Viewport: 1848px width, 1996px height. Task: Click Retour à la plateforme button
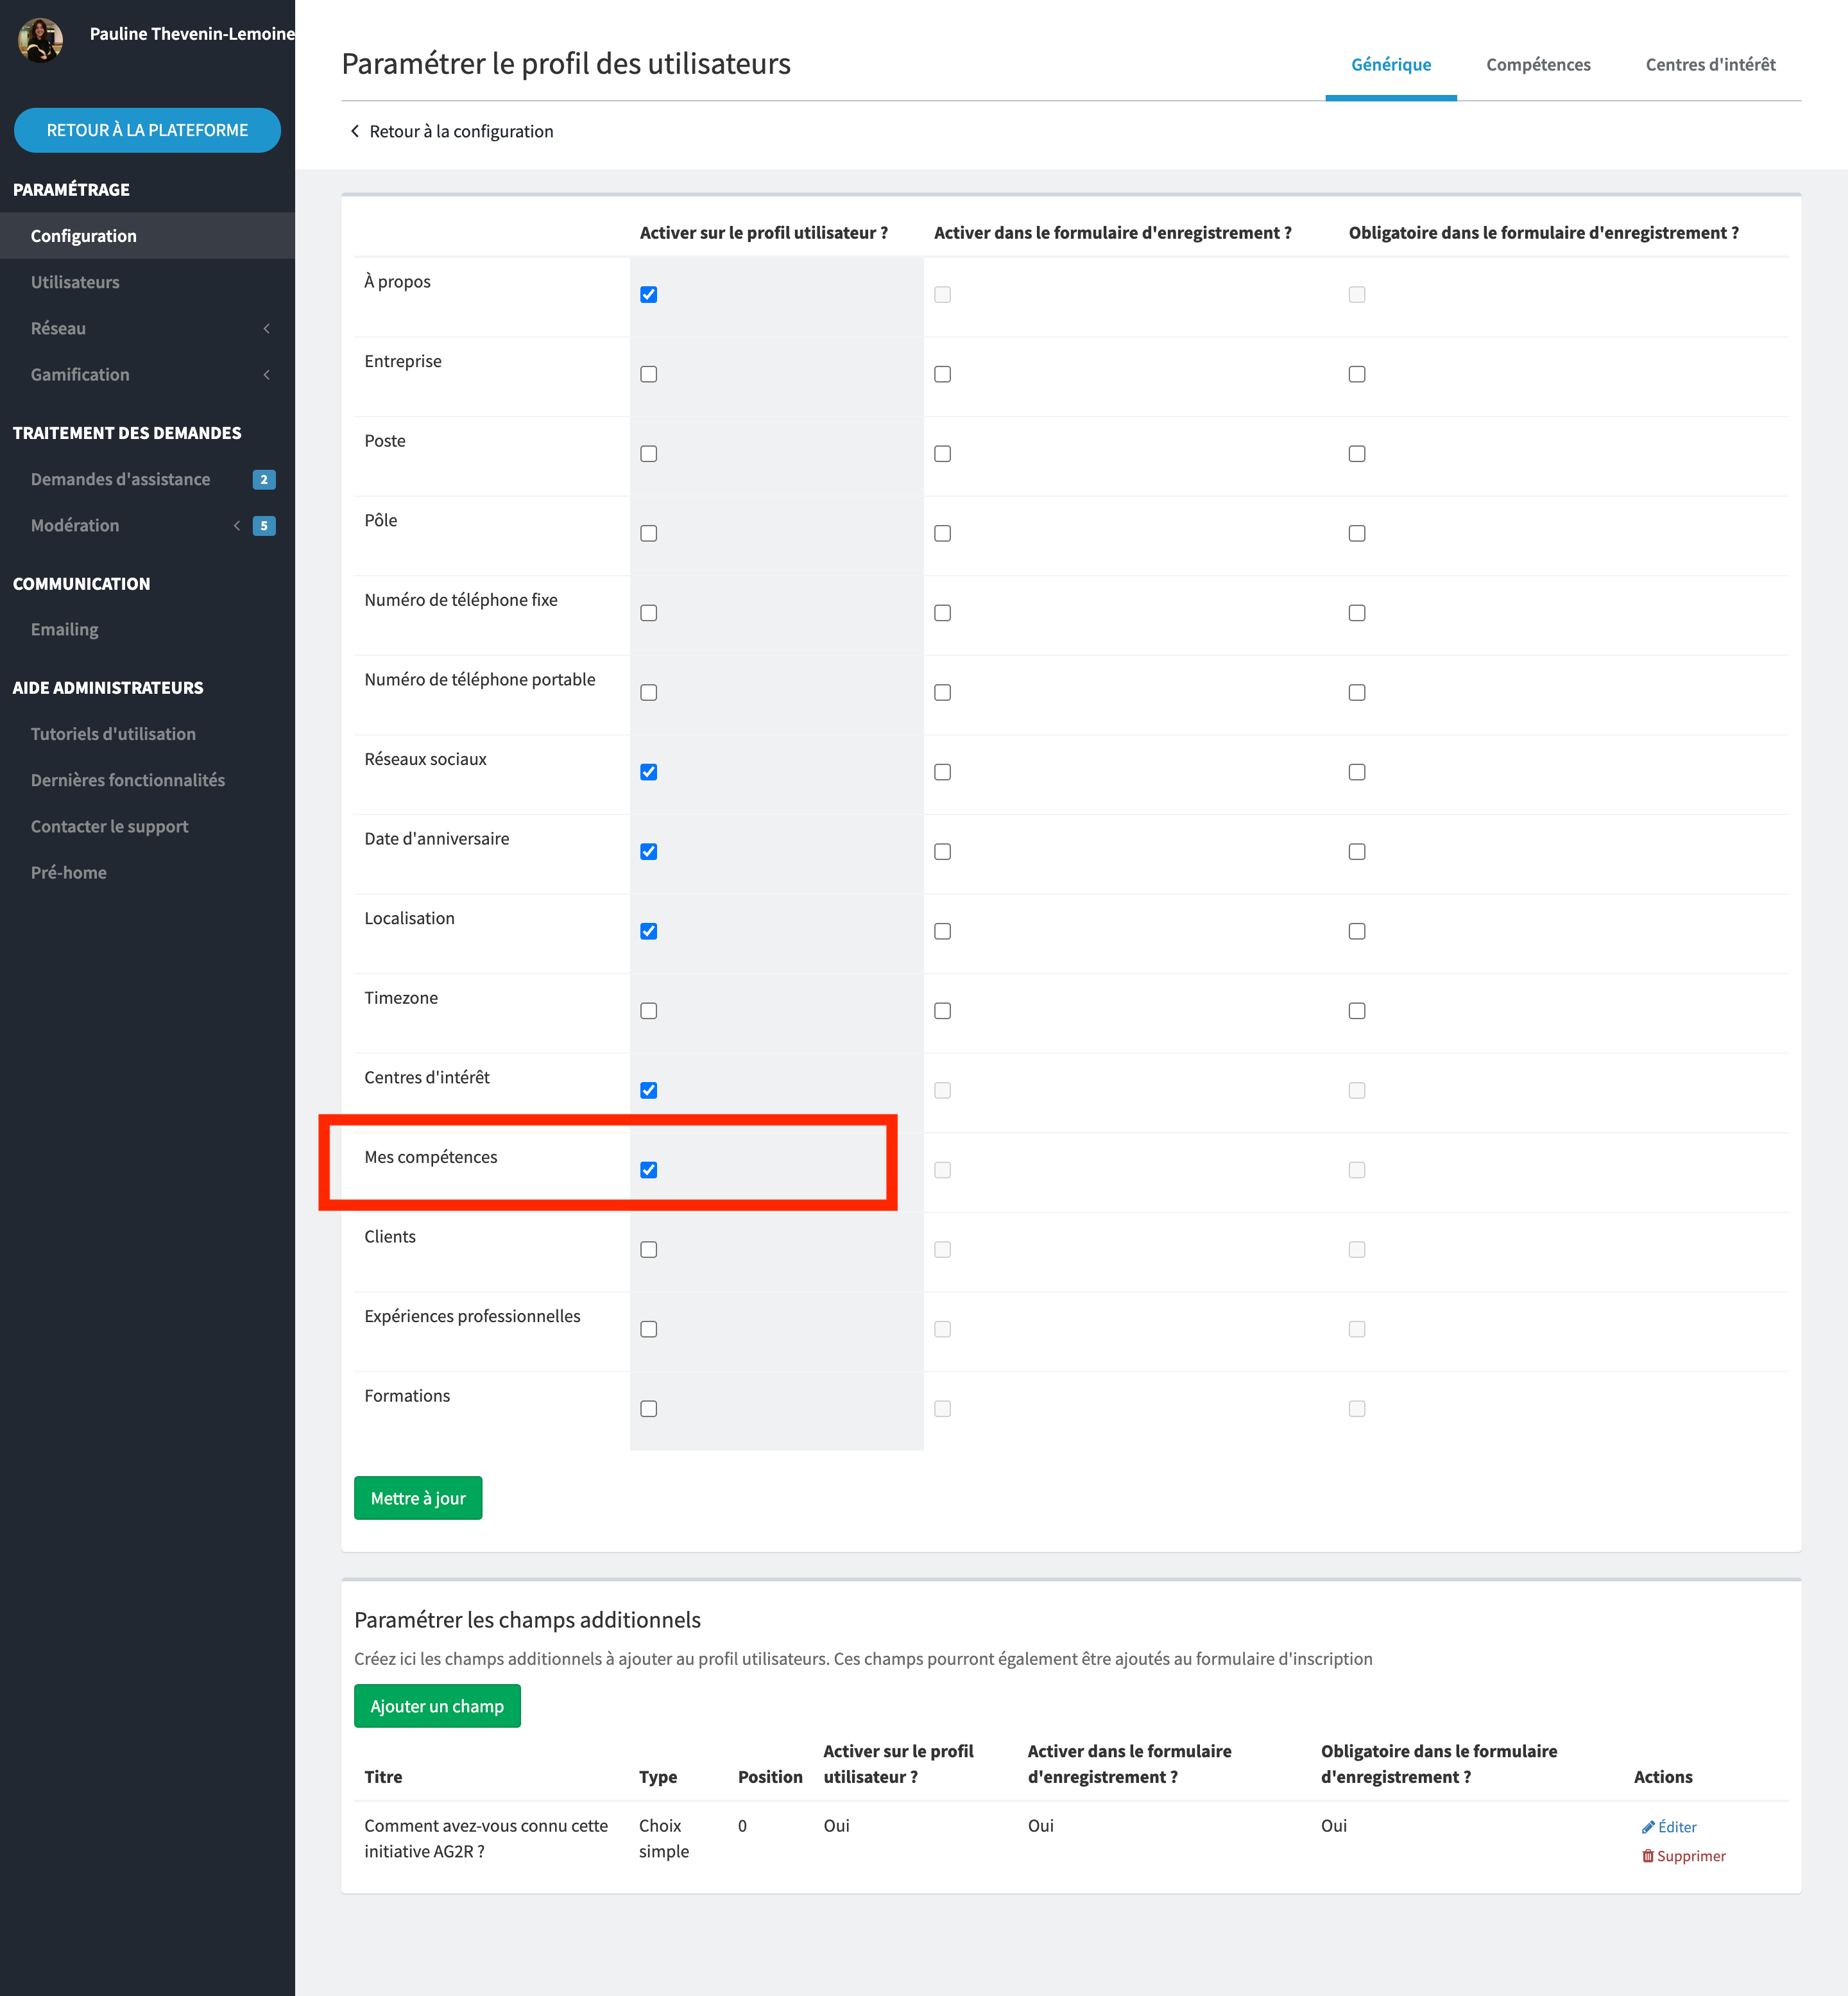[147, 130]
